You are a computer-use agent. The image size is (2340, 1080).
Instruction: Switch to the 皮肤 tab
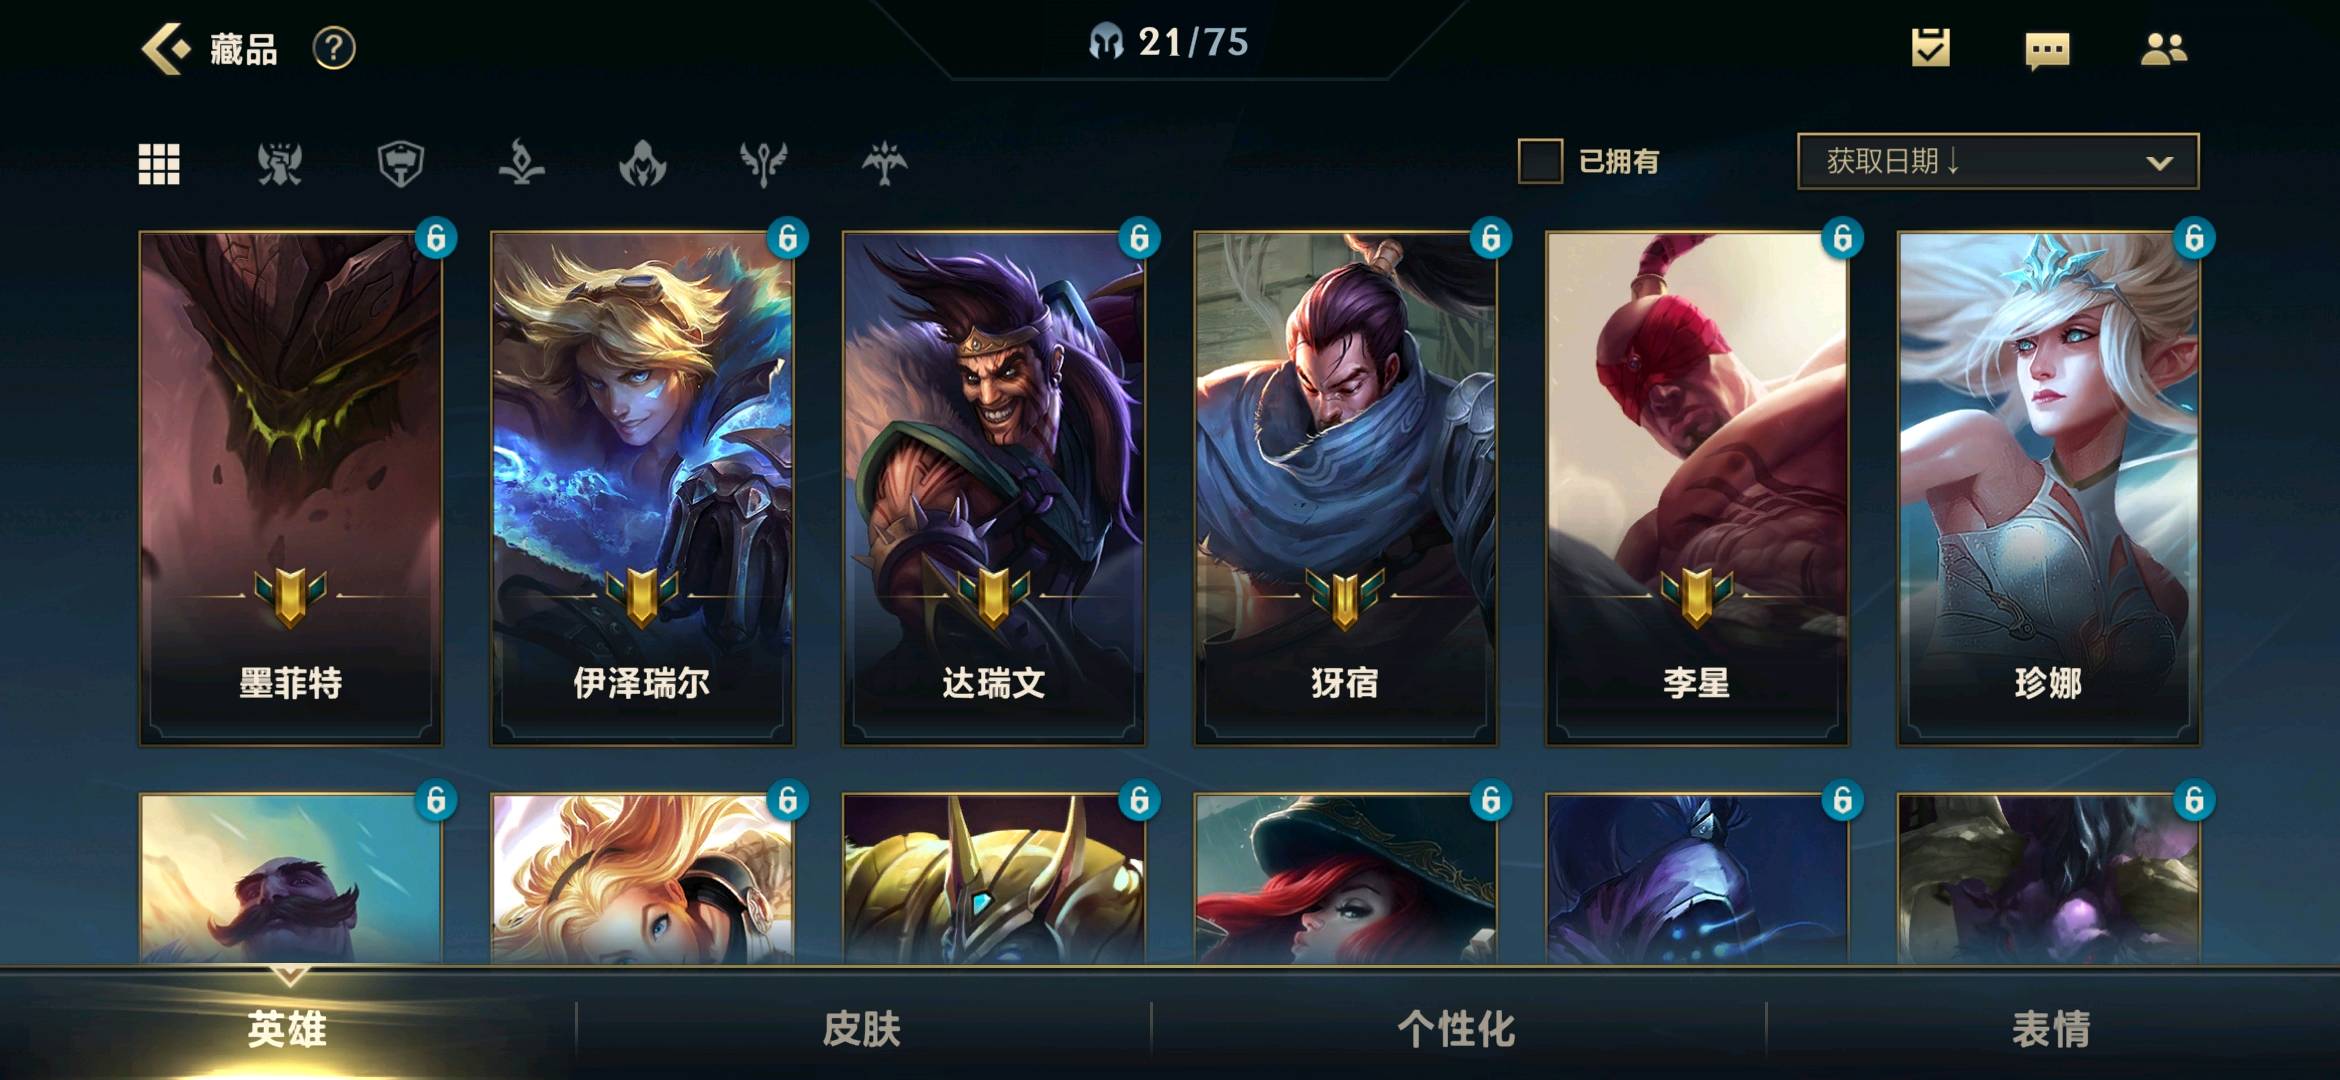tap(862, 1029)
